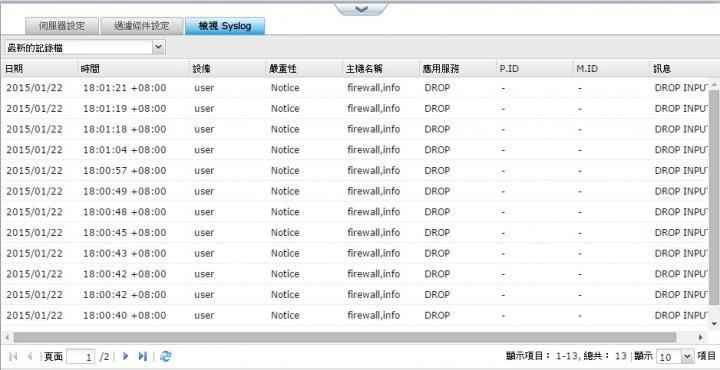Sort by the 嚴重性 column header
This screenshot has width=720, height=370.
click(x=304, y=69)
